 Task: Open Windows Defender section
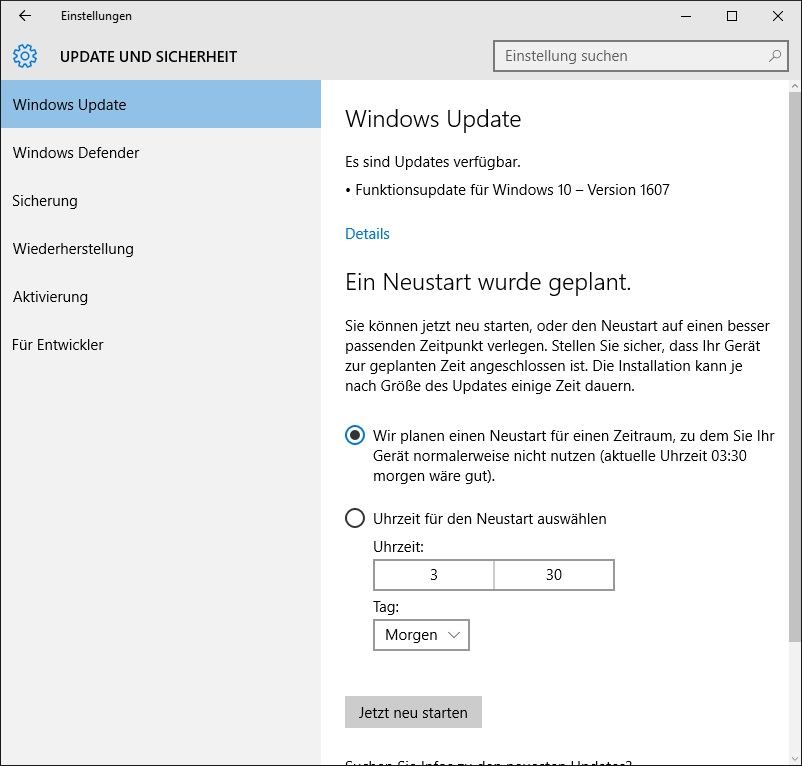pos(161,152)
